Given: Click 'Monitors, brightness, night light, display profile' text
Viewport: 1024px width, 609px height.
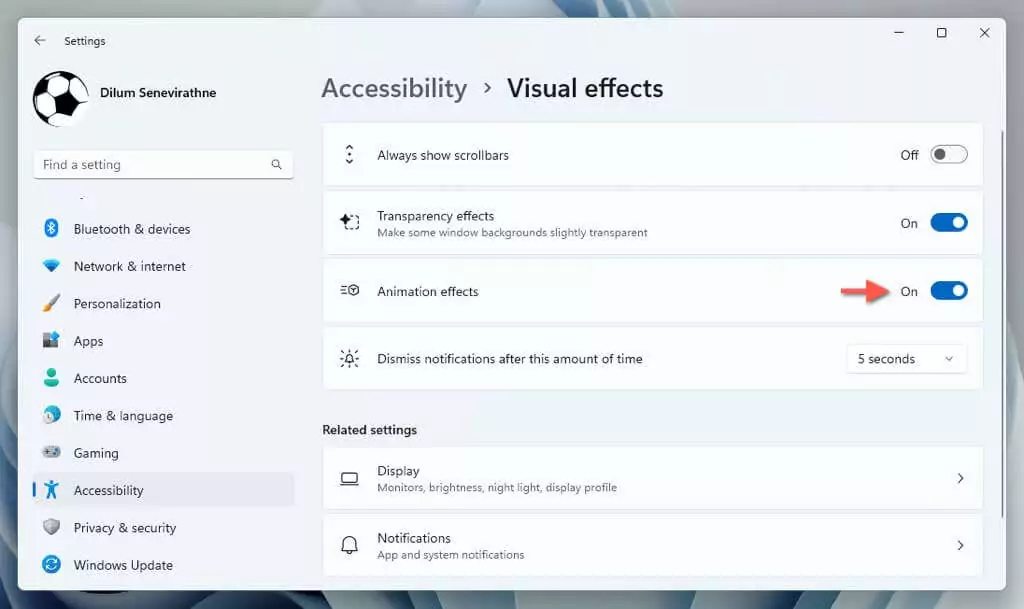Looking at the screenshot, I should coord(496,488).
